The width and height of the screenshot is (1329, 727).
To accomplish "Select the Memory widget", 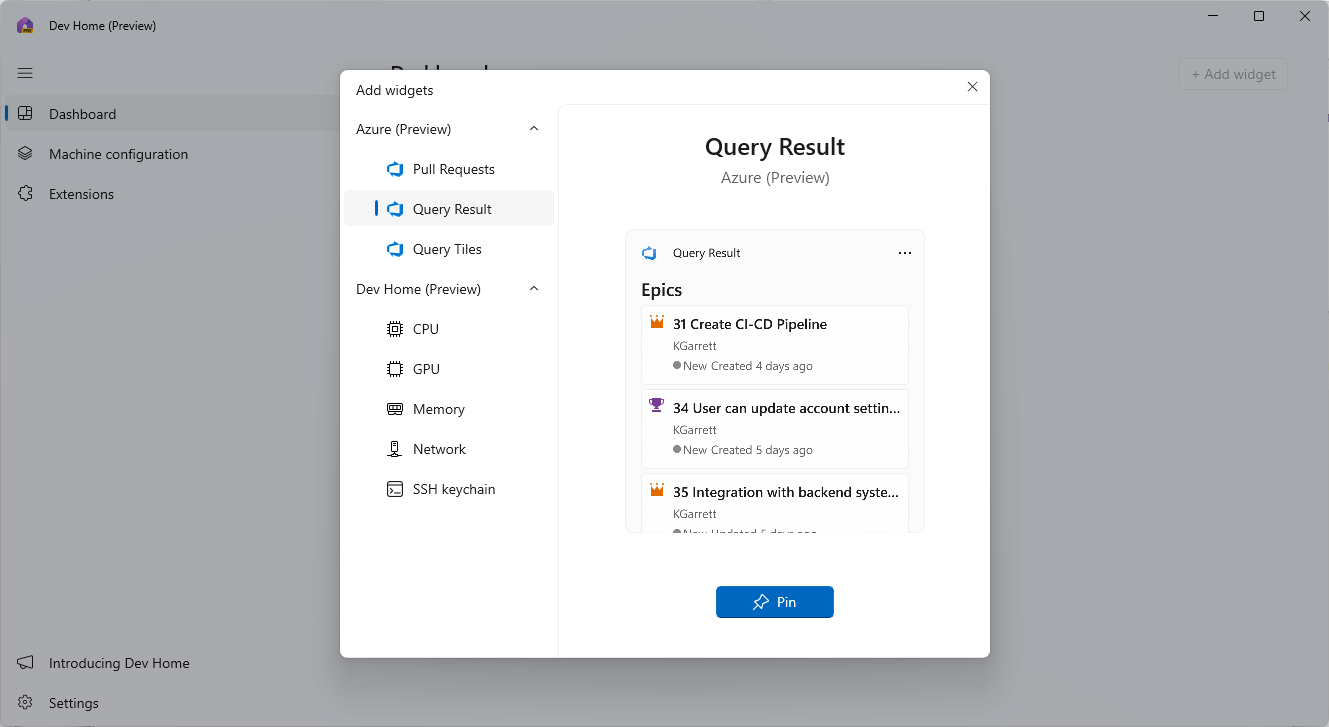I will [449, 409].
